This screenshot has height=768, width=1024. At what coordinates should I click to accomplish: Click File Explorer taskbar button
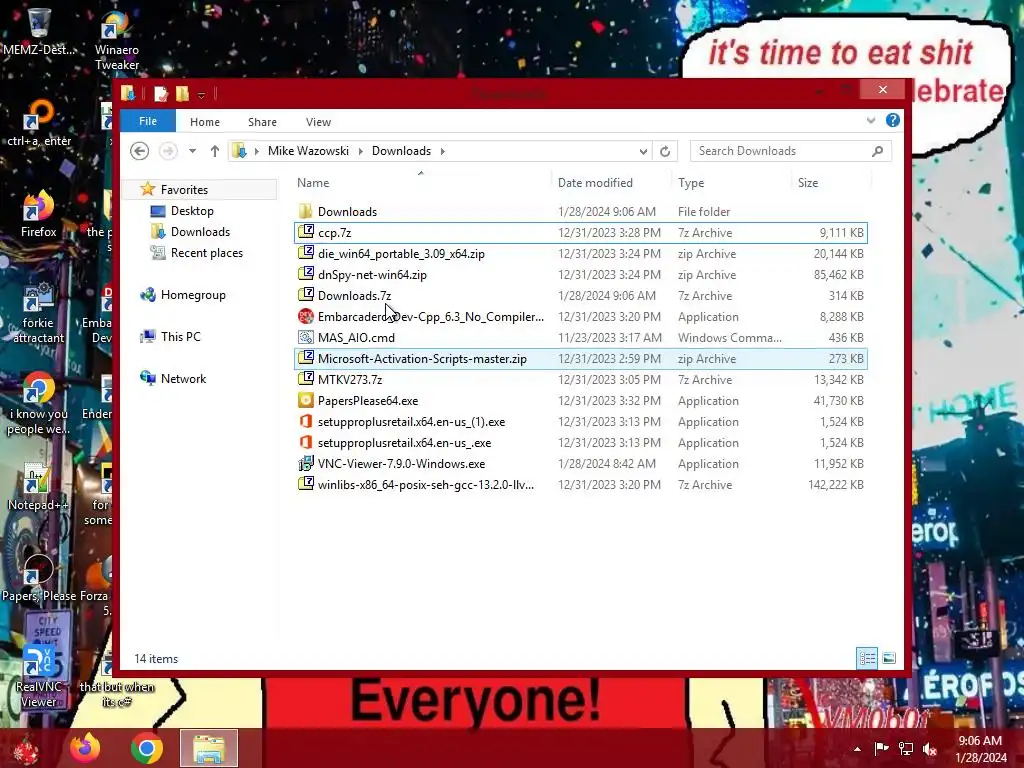coord(209,748)
